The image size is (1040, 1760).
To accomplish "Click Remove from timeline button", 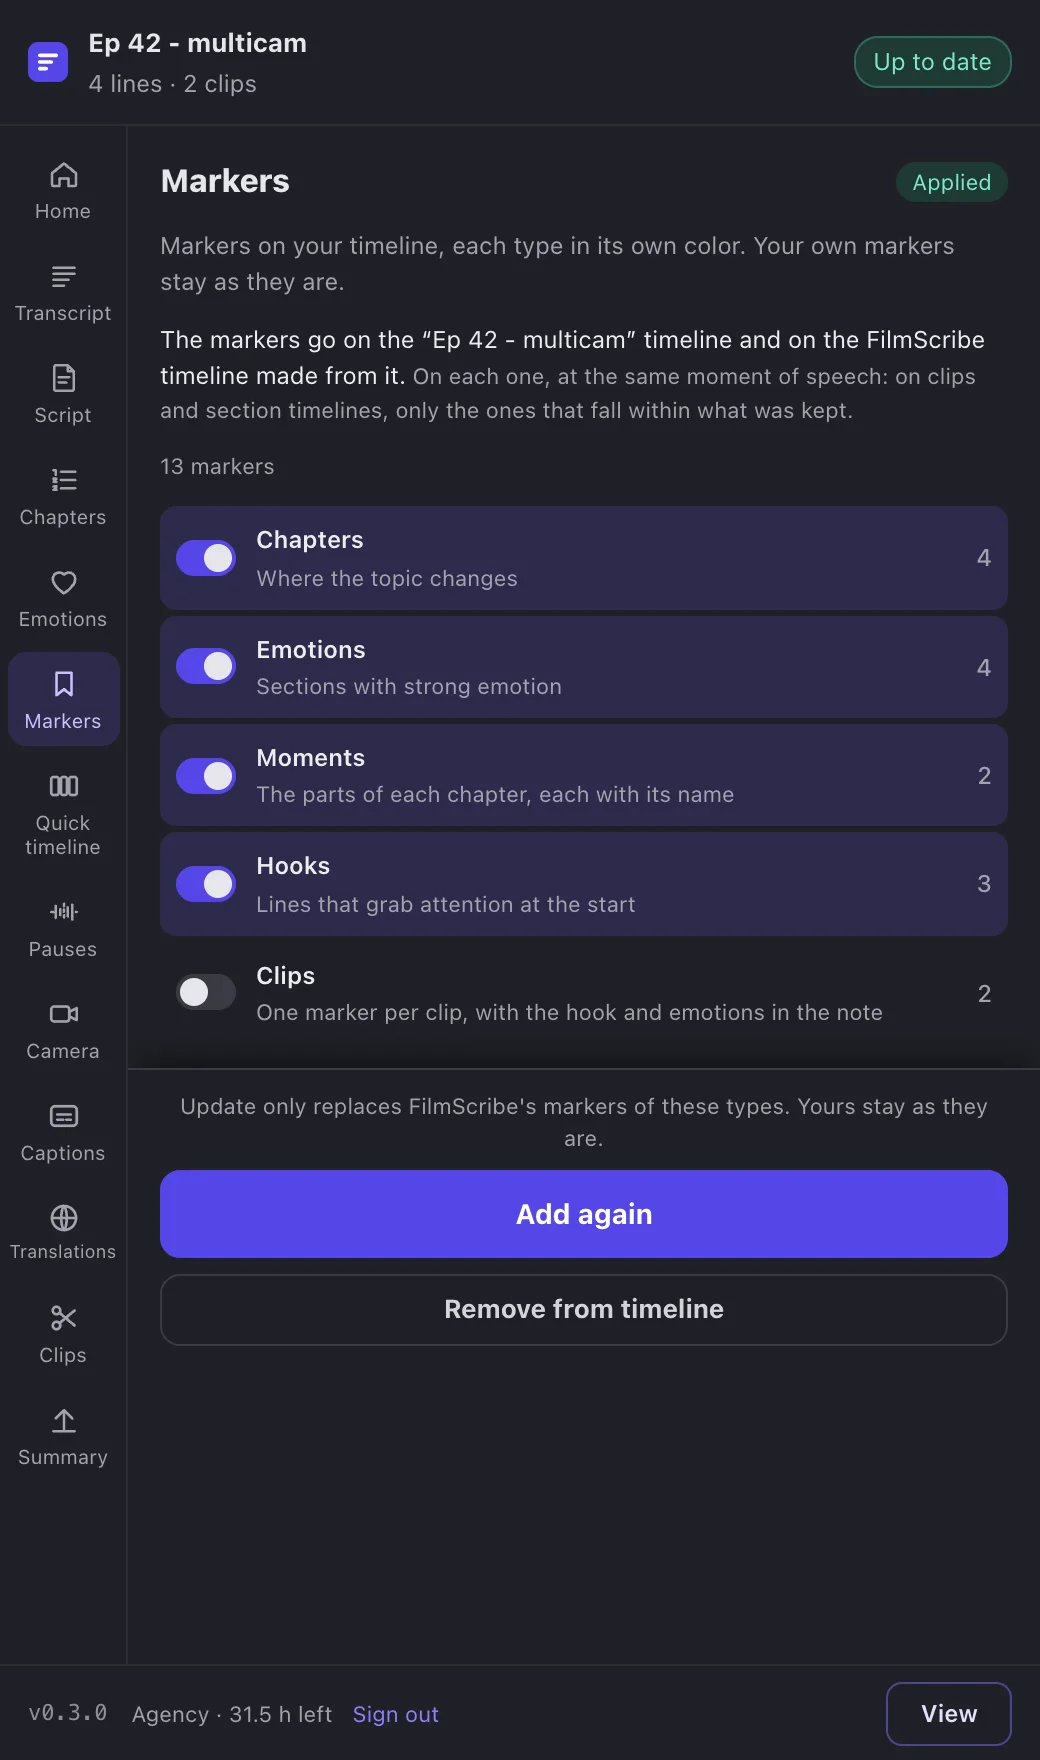I will (x=584, y=1310).
